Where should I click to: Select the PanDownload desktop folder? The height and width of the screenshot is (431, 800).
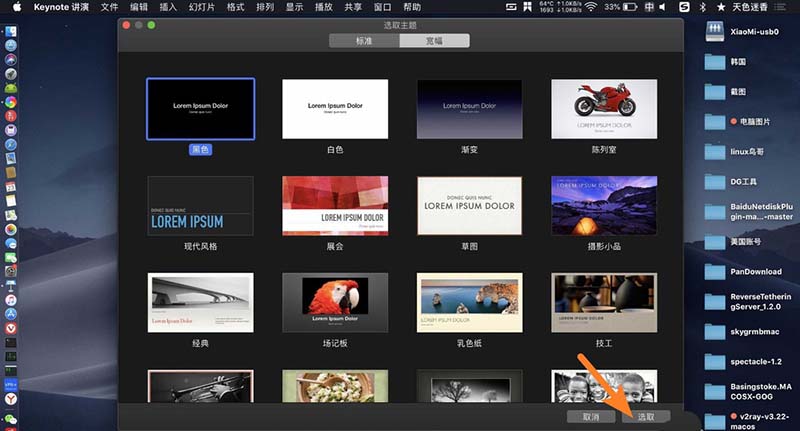(715, 272)
